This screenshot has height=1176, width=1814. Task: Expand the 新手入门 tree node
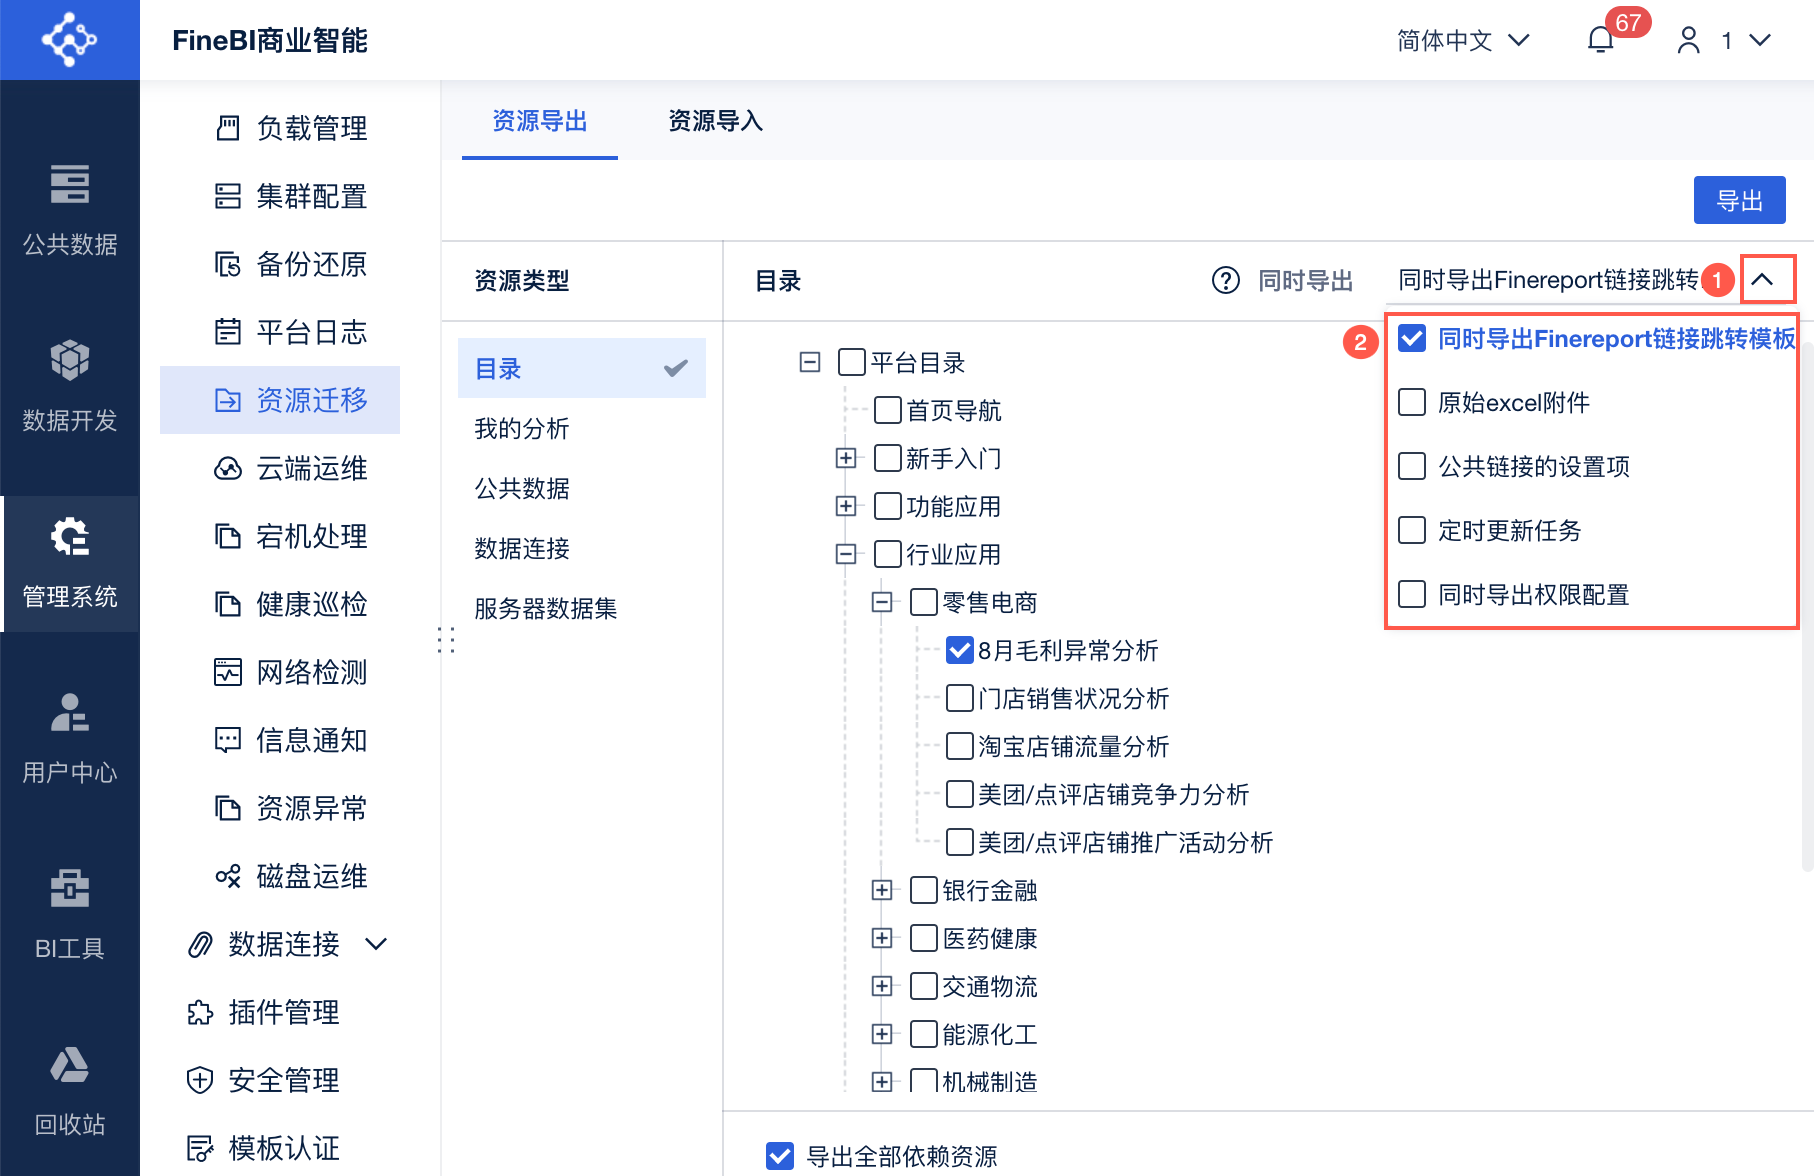pyautogui.click(x=846, y=458)
